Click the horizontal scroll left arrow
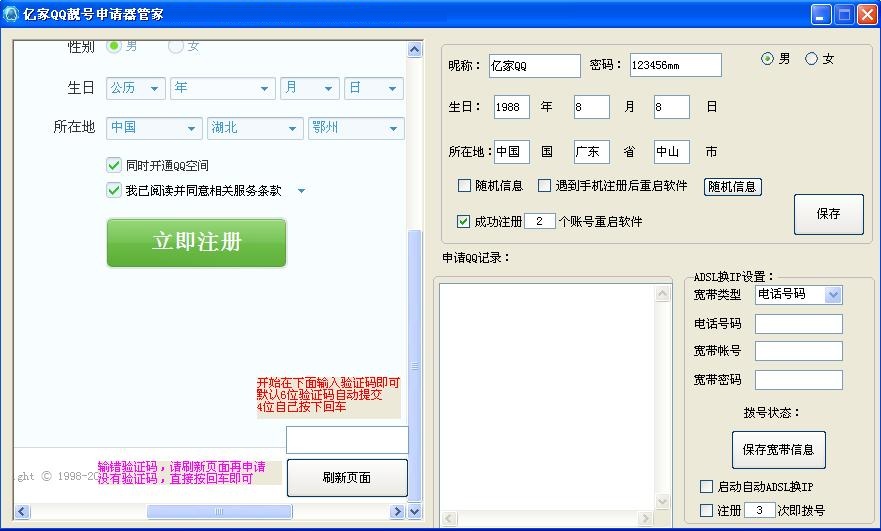The height and width of the screenshot is (531, 881). (20, 512)
